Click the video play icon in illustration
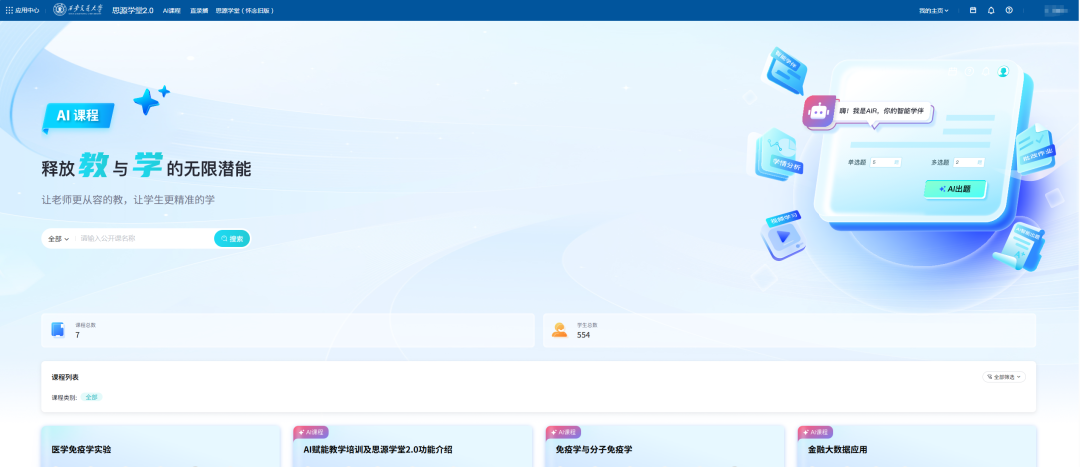The height and width of the screenshot is (467, 1080). 784,238
